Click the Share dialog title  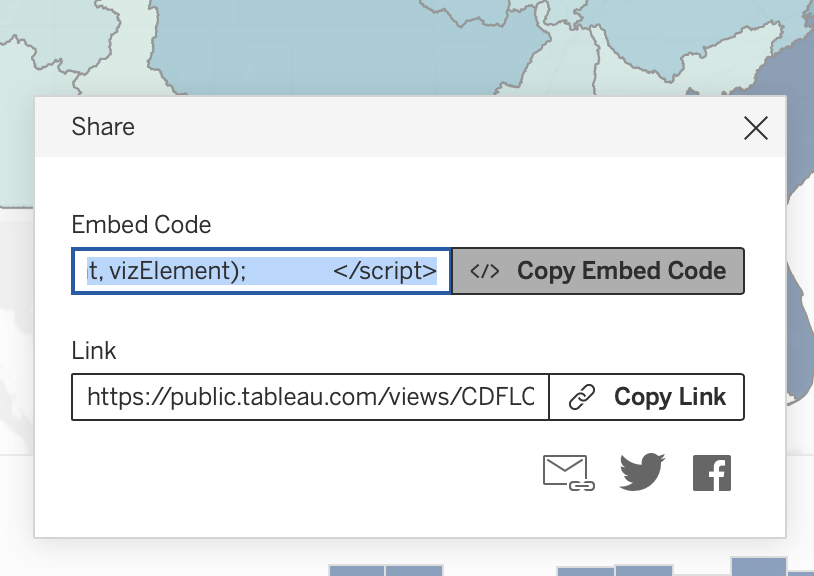click(103, 127)
